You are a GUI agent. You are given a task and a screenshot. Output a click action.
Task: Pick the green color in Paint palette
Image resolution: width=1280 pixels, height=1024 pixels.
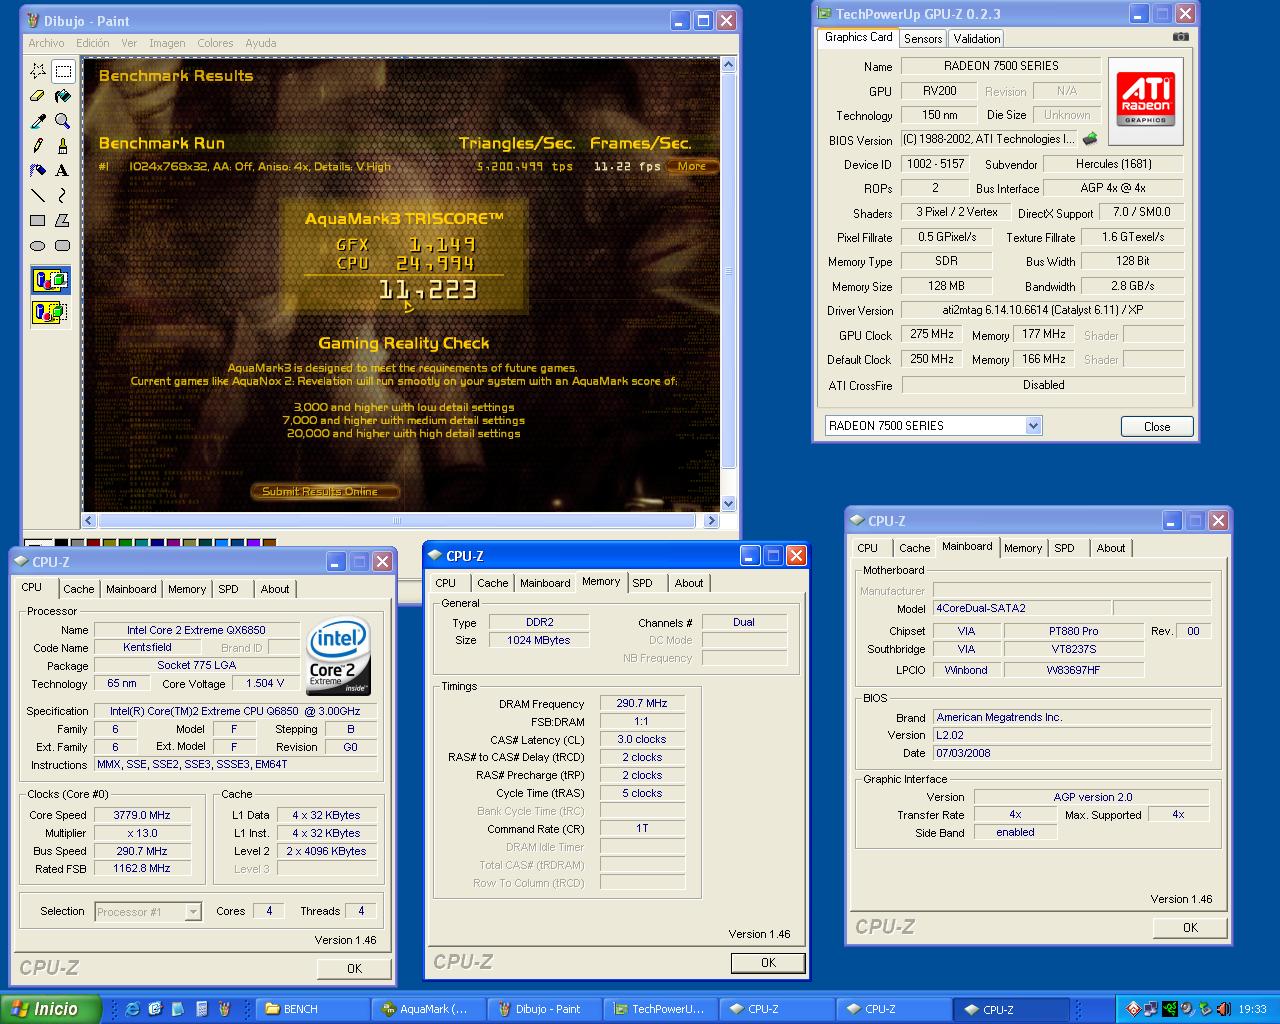(x=125, y=543)
